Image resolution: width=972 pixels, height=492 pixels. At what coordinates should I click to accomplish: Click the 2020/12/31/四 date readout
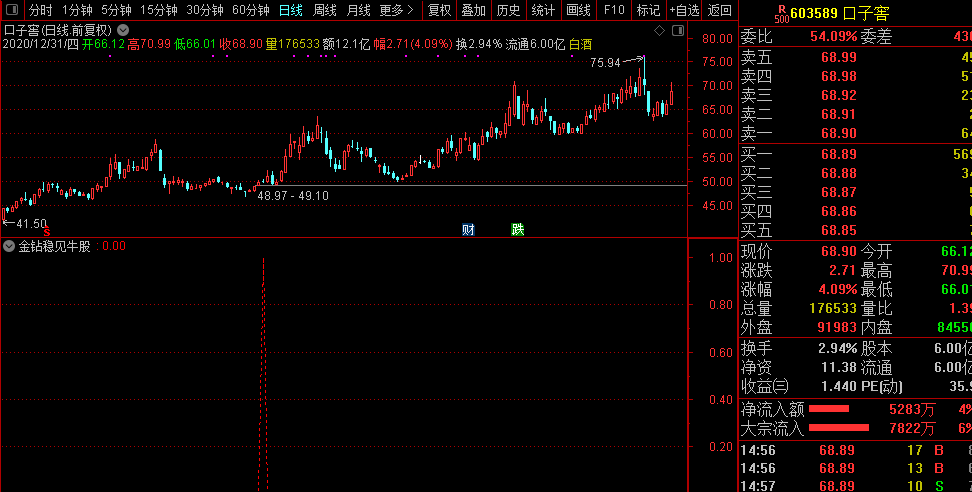click(x=41, y=44)
